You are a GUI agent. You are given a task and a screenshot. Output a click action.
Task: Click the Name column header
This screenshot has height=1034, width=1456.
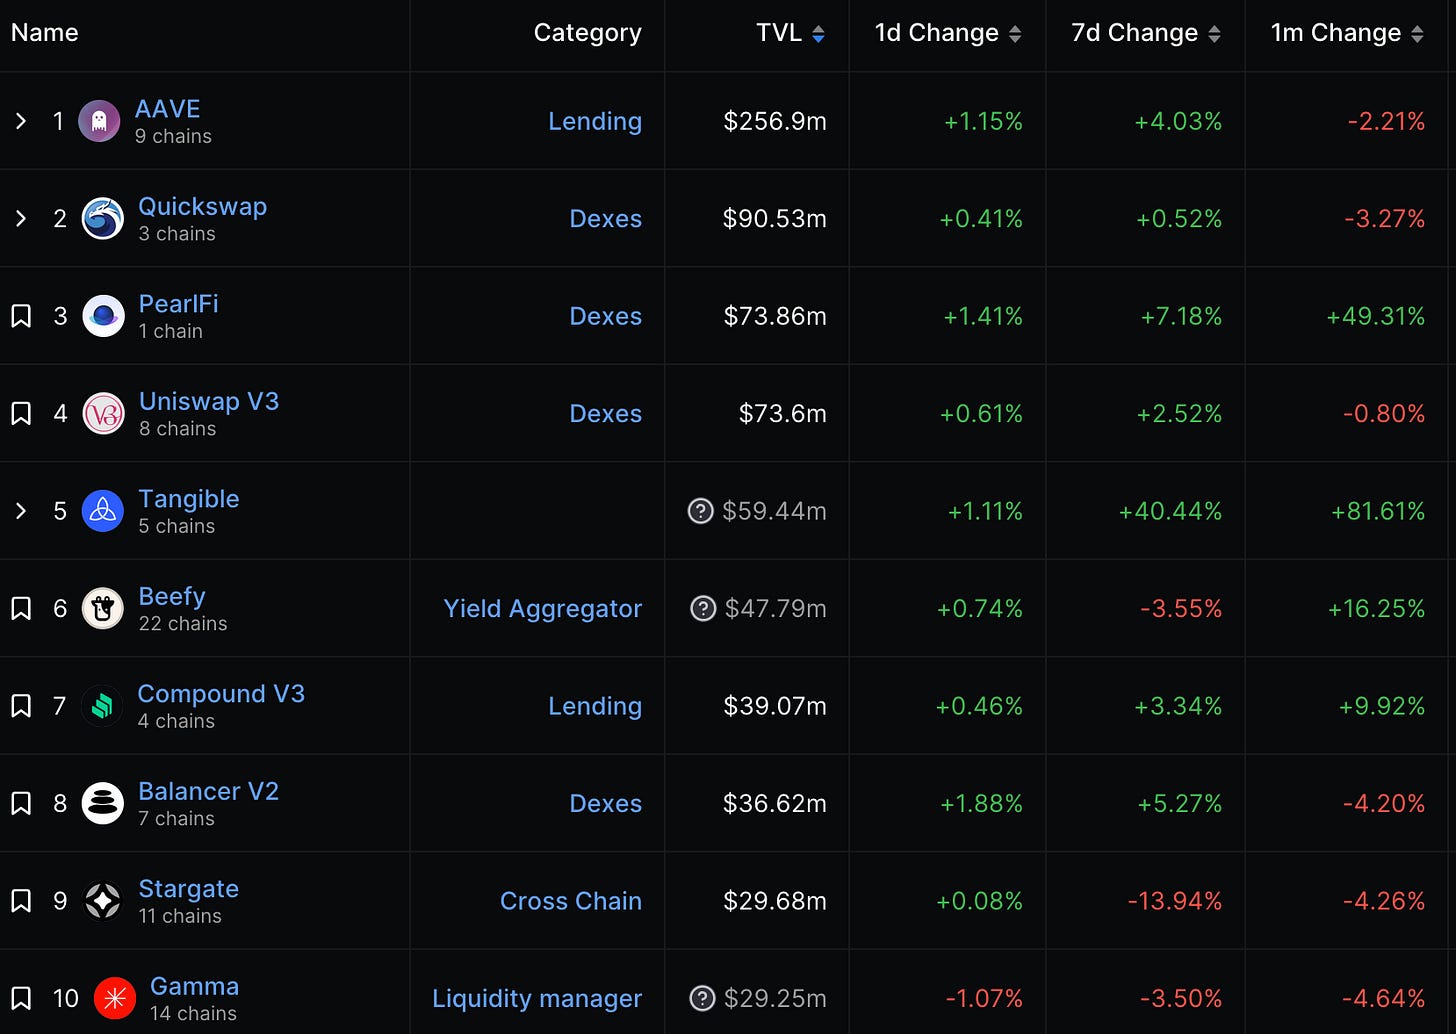coord(45,33)
